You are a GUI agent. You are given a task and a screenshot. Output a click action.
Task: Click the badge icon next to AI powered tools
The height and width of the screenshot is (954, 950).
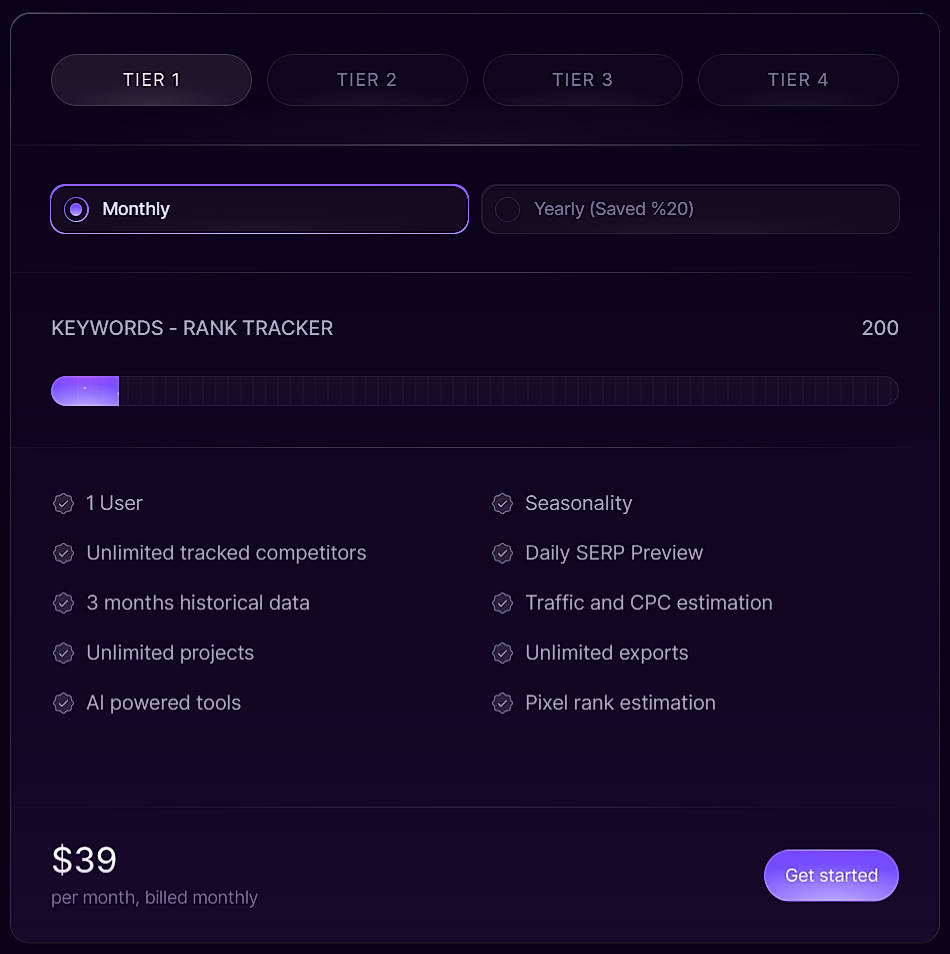(x=63, y=703)
